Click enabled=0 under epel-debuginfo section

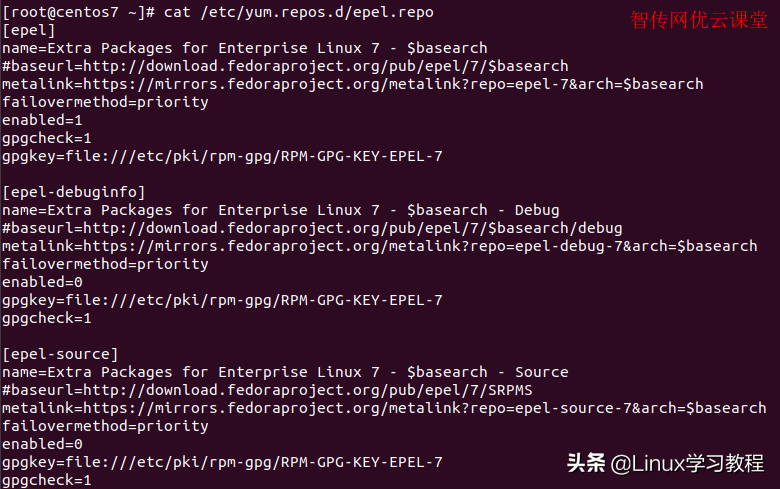tap(42, 283)
